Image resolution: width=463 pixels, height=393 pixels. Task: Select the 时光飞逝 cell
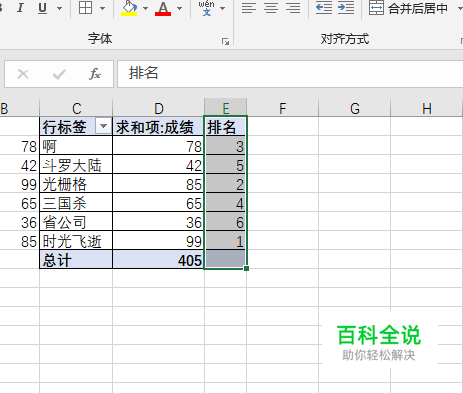coord(76,240)
